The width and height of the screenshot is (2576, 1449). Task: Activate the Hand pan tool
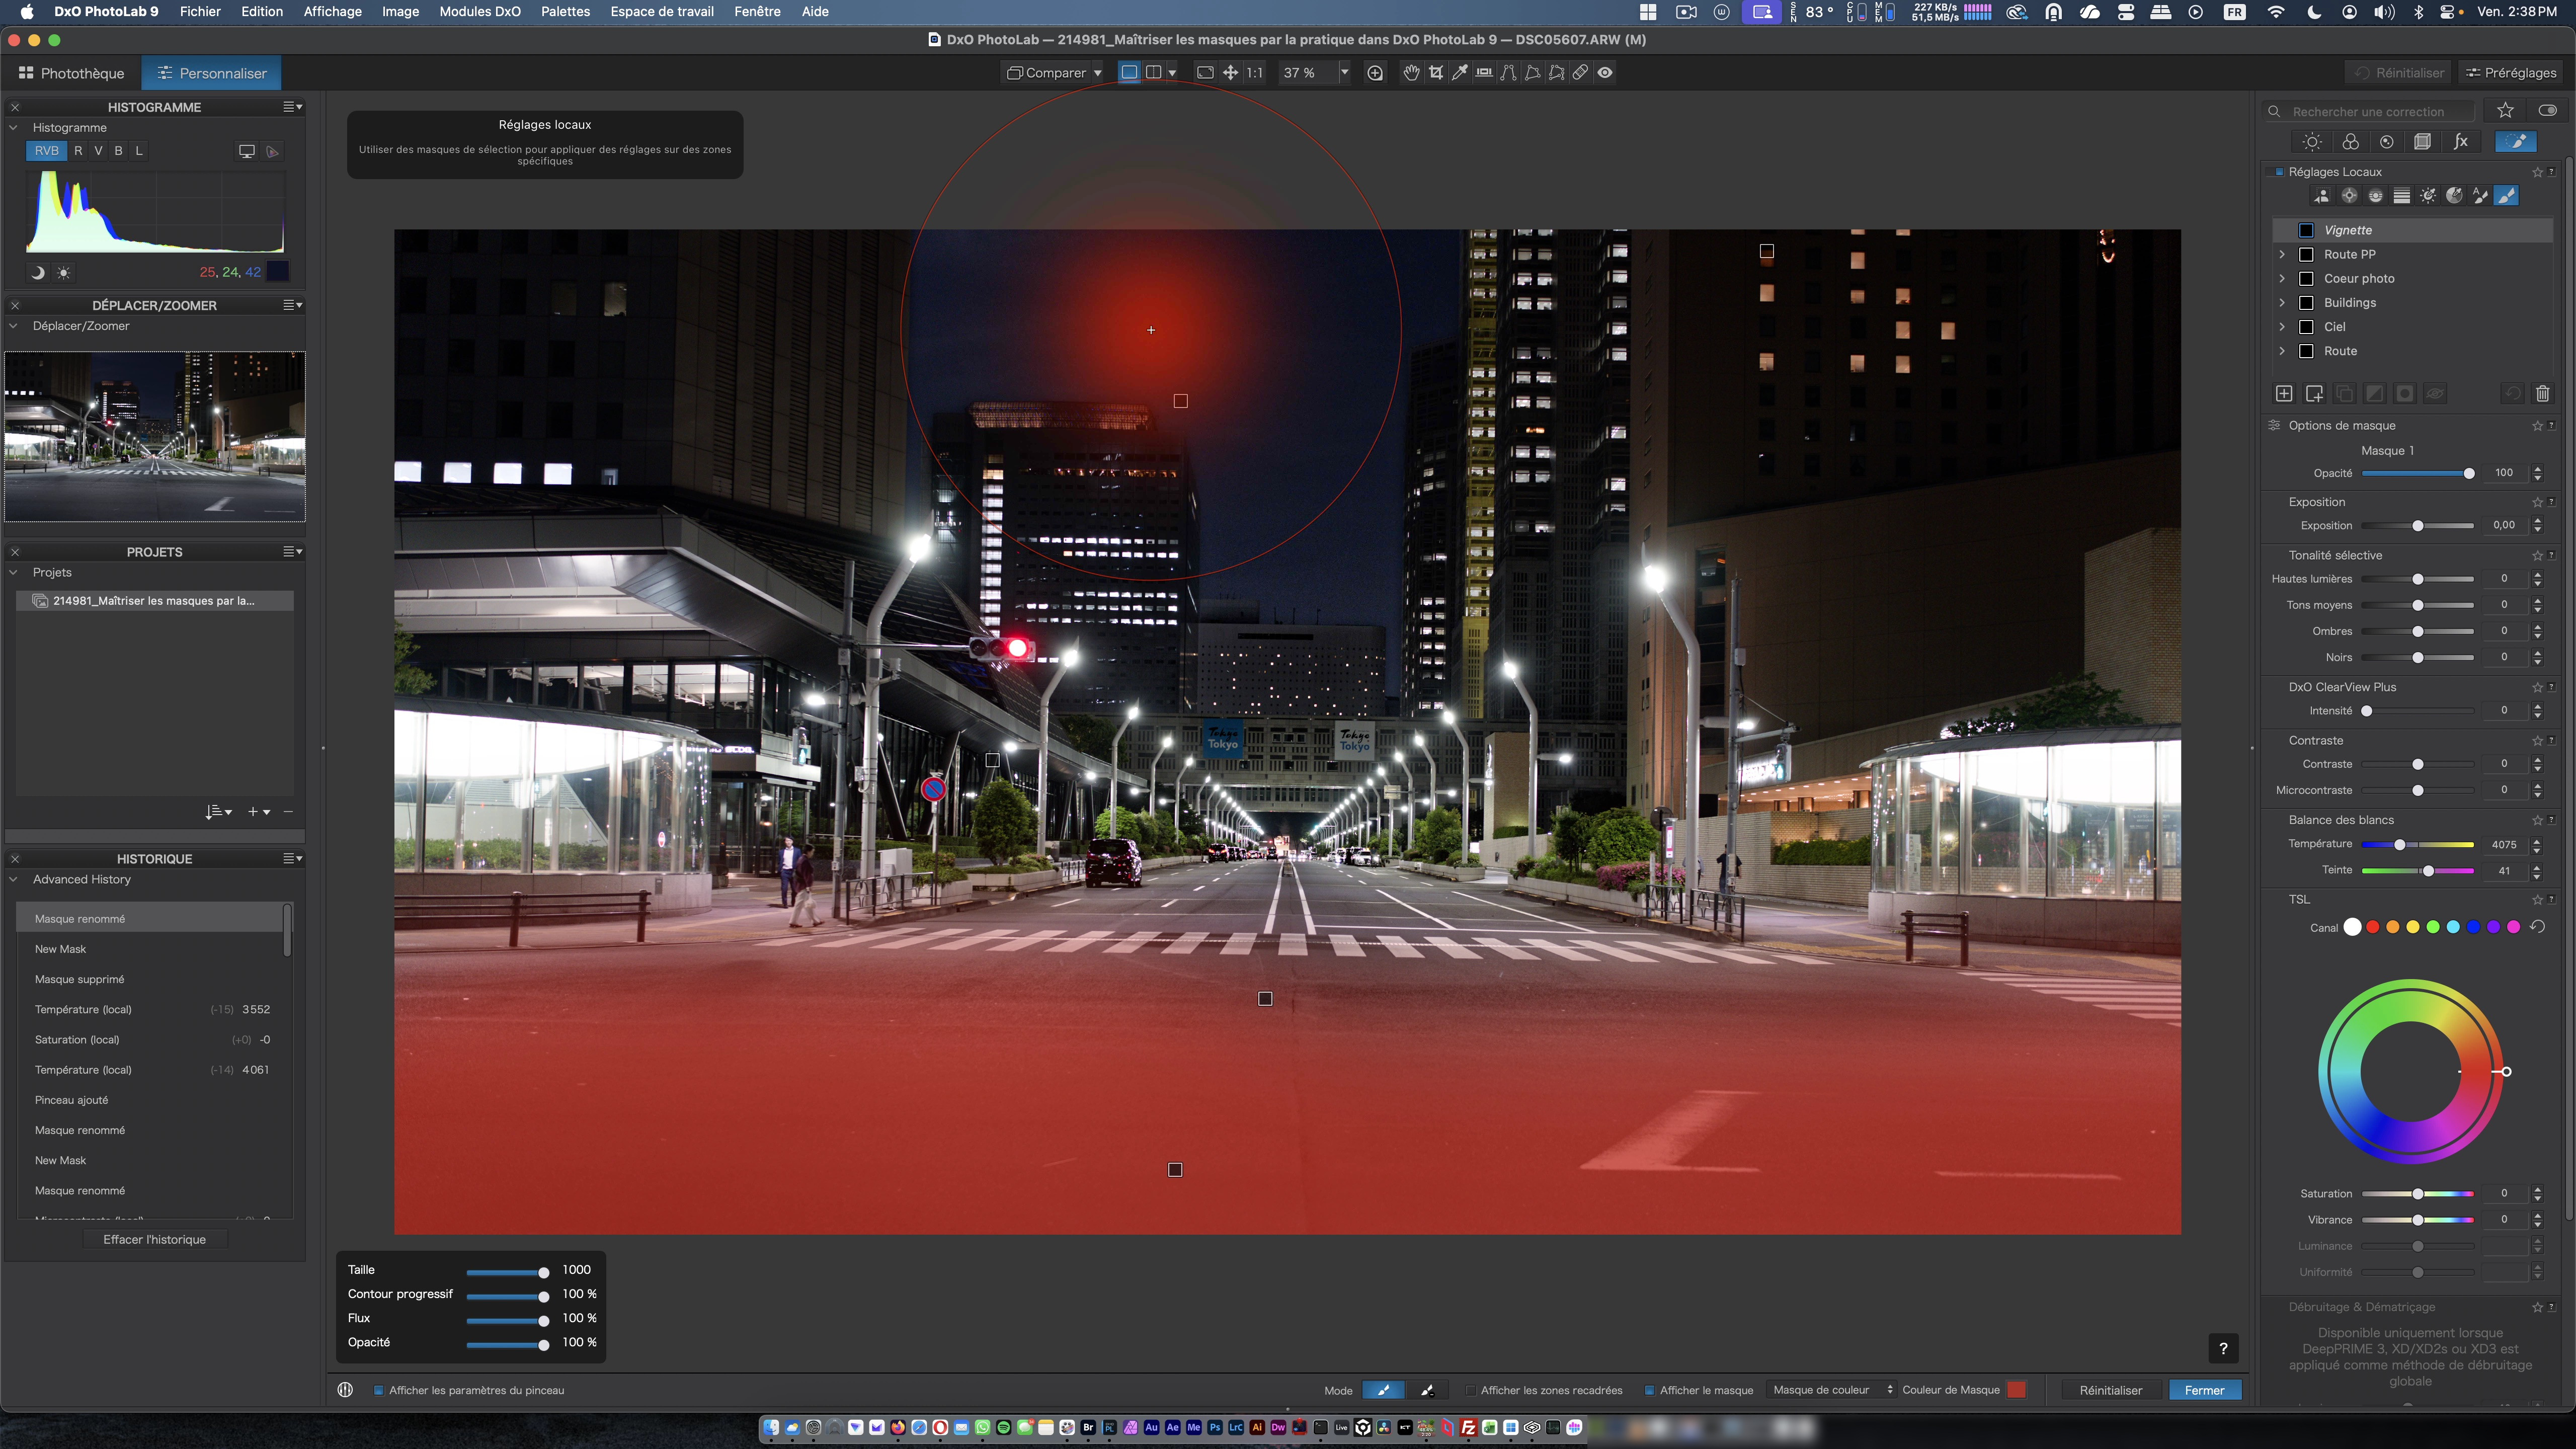[x=1411, y=73]
